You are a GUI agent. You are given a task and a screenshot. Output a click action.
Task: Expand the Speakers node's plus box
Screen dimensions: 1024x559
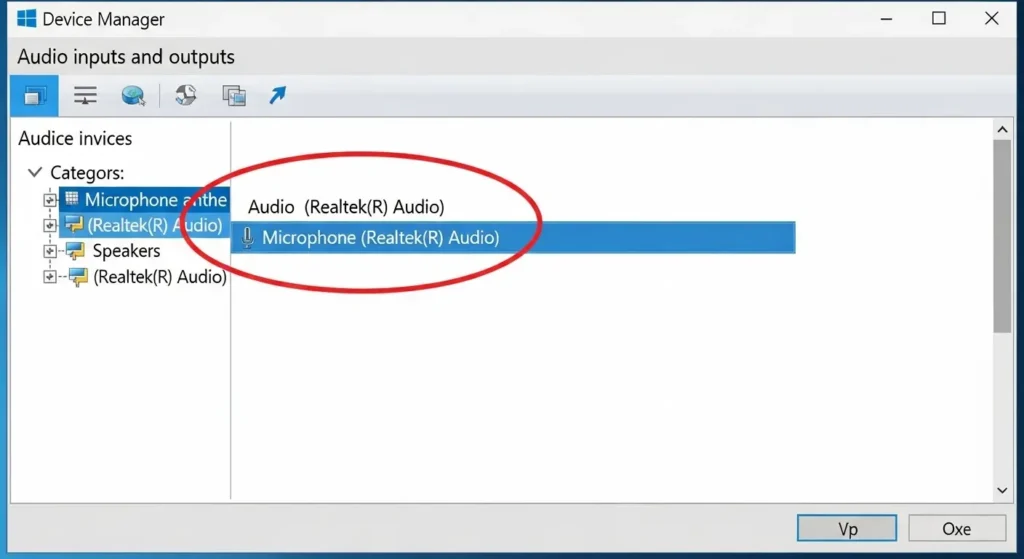(x=50, y=251)
